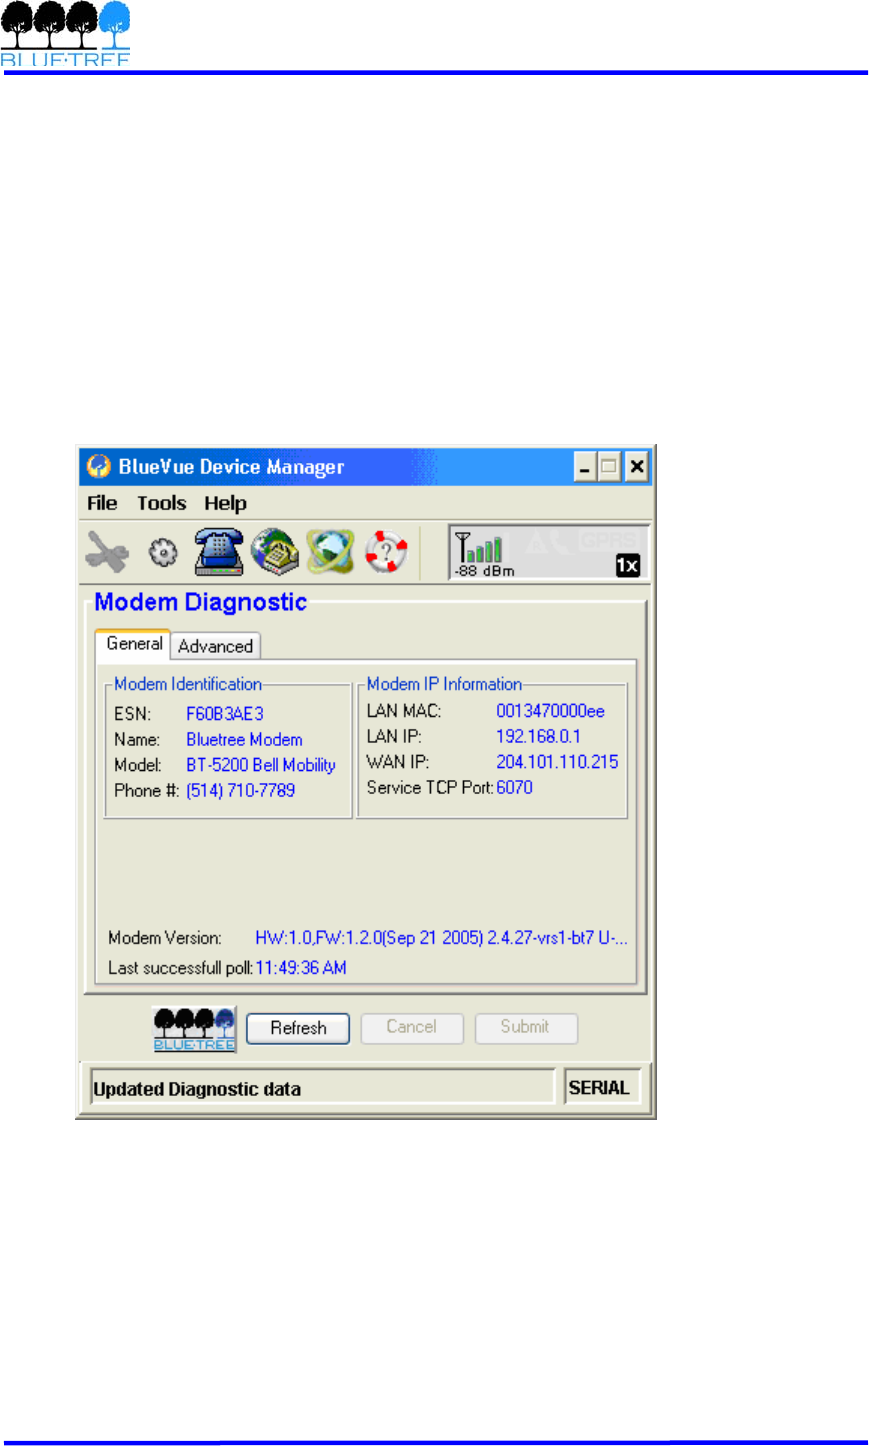Minimize the BlueVue Device Manager window
869x1446 pixels.
click(x=585, y=467)
